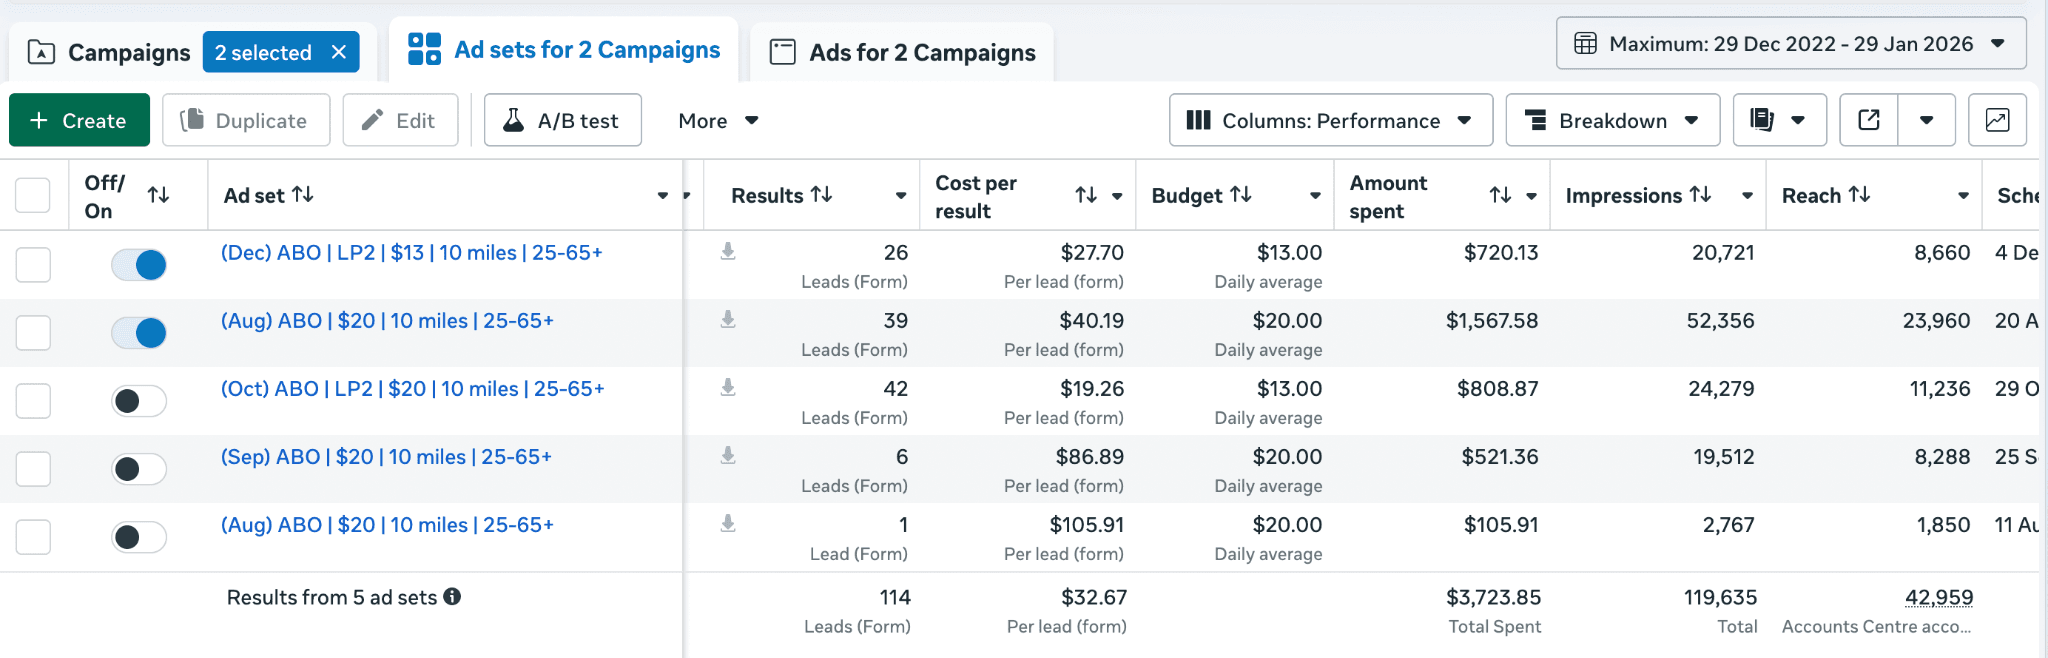
Task: Sort by the Off/On column arrows
Action: (x=158, y=195)
